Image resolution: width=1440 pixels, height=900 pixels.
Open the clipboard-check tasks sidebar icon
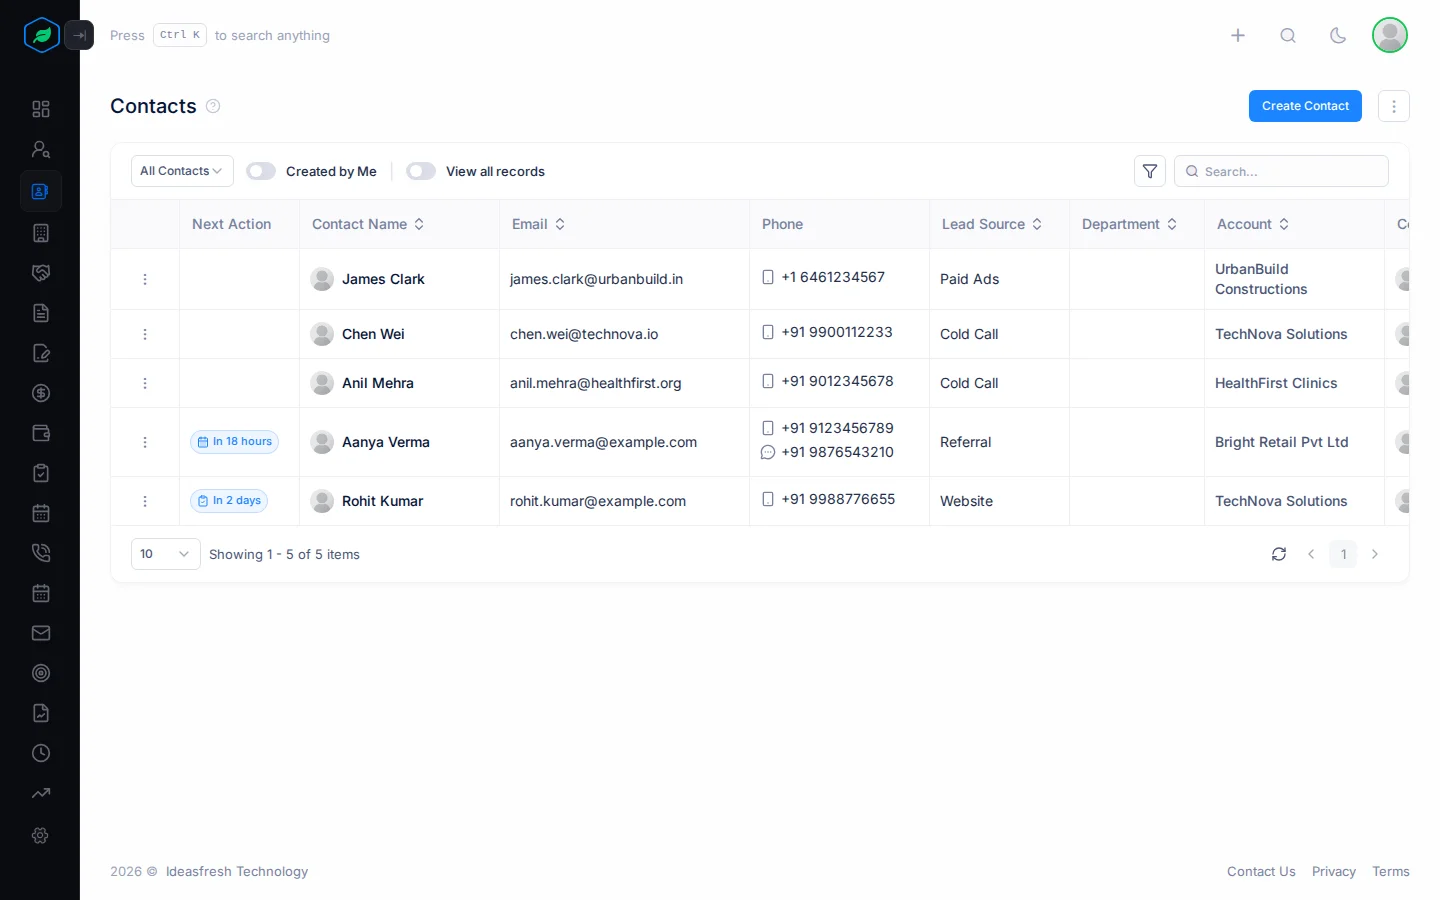[41, 473]
